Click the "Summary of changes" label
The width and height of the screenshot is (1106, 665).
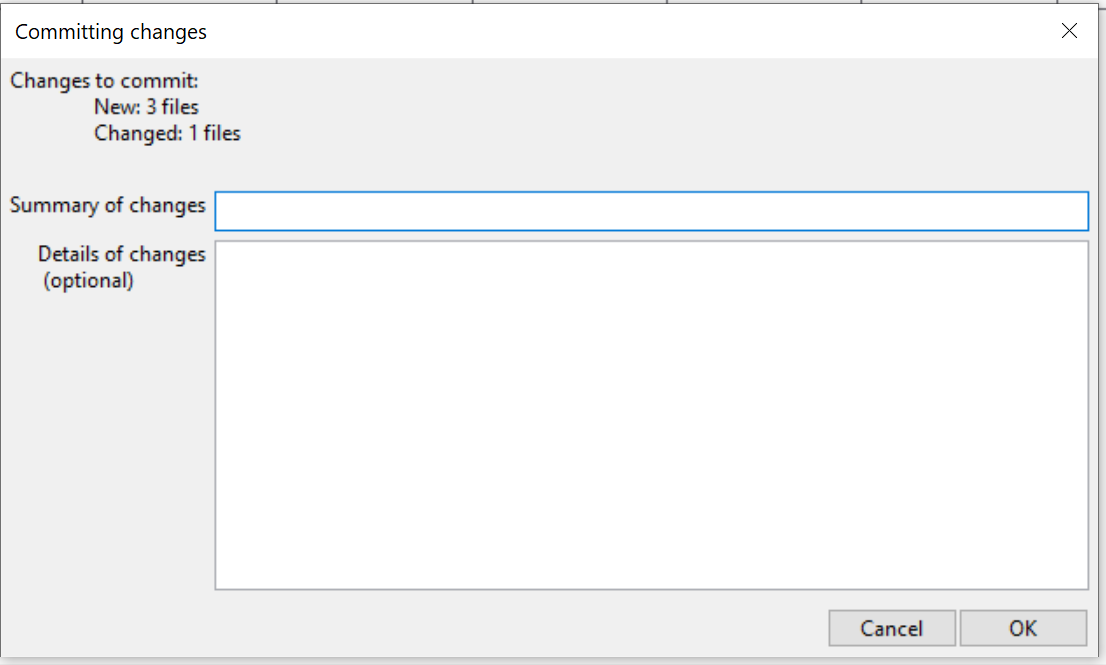pos(108,205)
